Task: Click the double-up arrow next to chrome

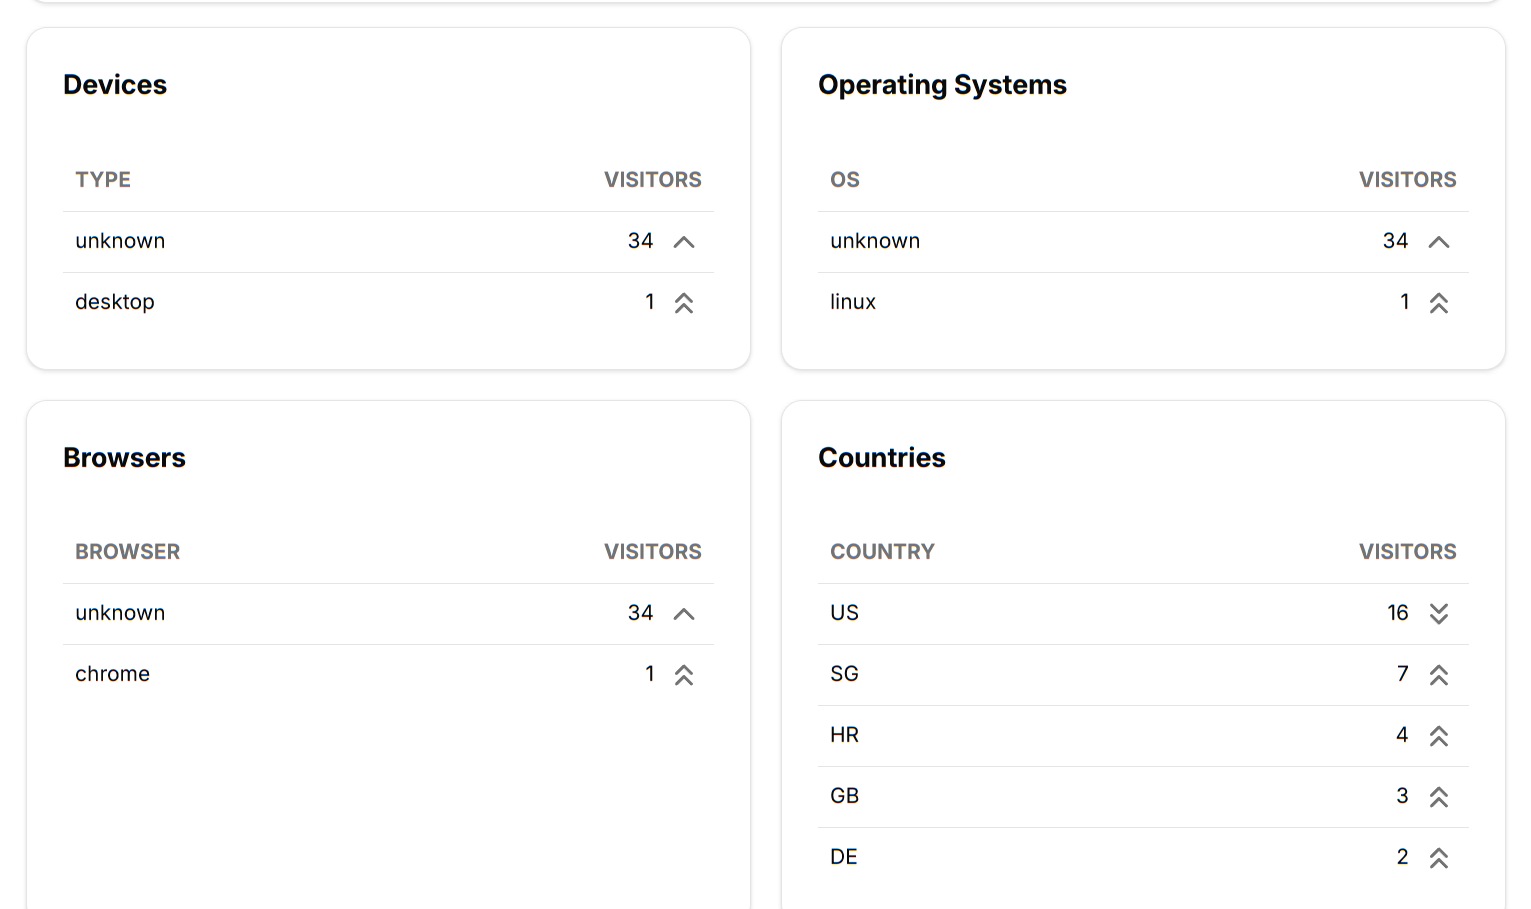Action: (684, 675)
